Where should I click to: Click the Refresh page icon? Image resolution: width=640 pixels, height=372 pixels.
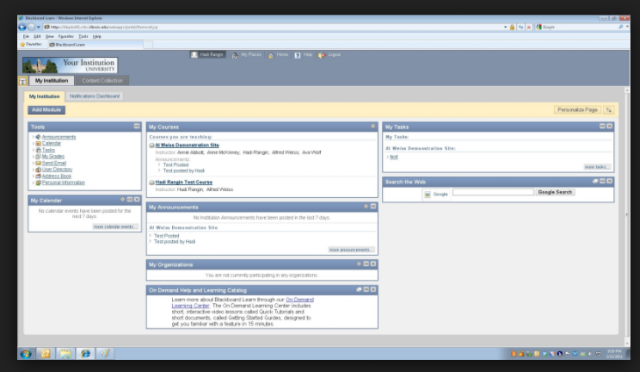521,27
